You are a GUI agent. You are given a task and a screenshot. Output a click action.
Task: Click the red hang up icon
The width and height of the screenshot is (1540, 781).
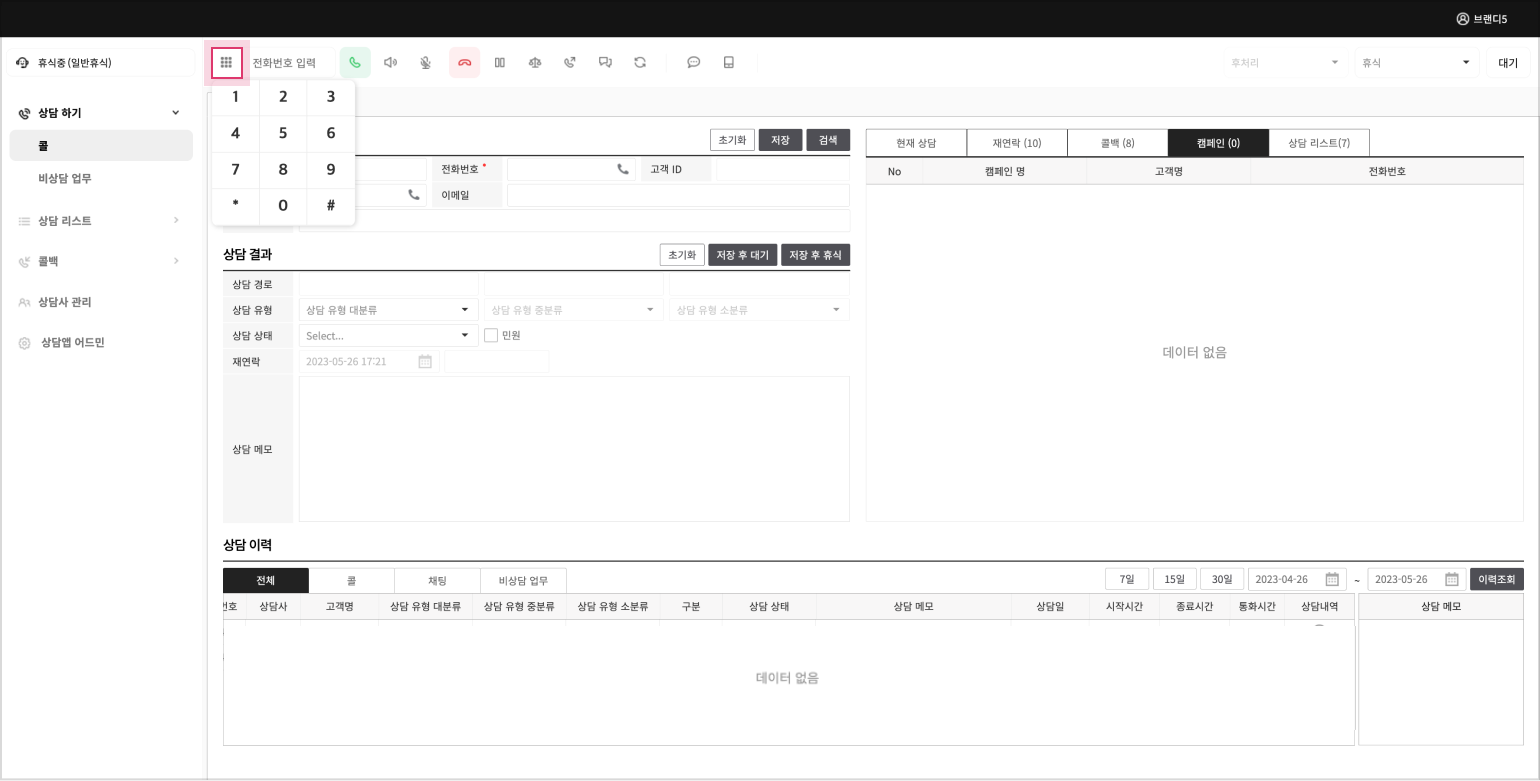464,63
